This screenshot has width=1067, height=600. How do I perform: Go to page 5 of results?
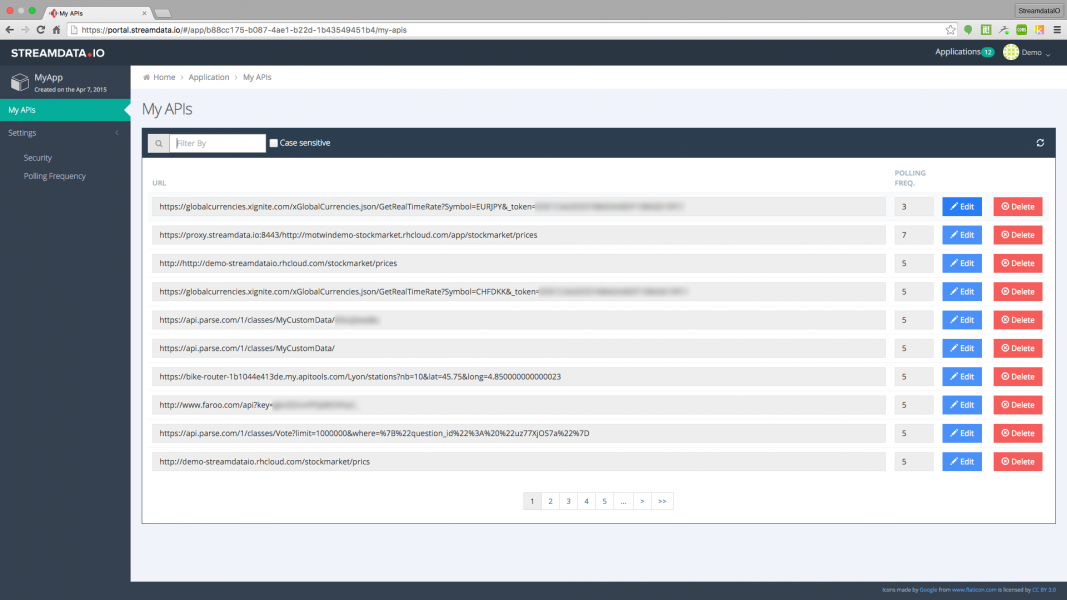[x=604, y=501]
